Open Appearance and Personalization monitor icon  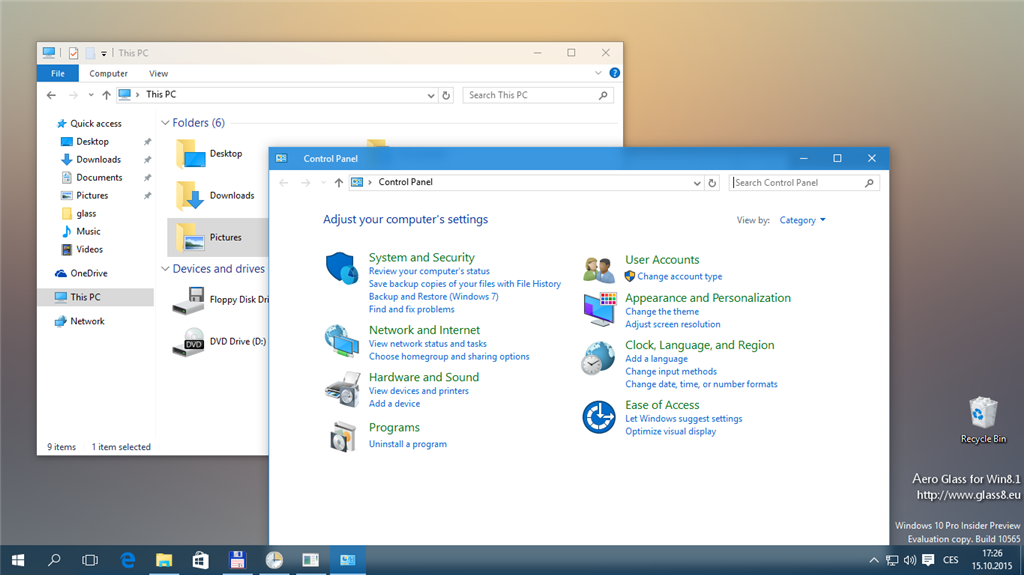point(600,309)
